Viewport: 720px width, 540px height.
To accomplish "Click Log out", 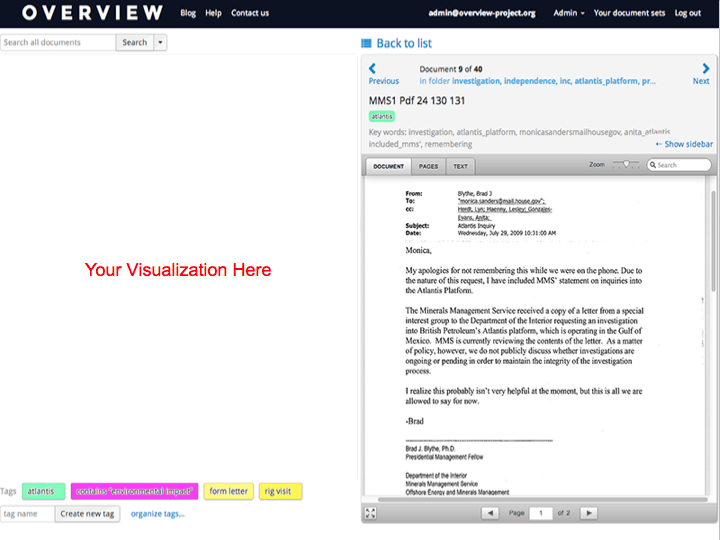I will coord(687,13).
